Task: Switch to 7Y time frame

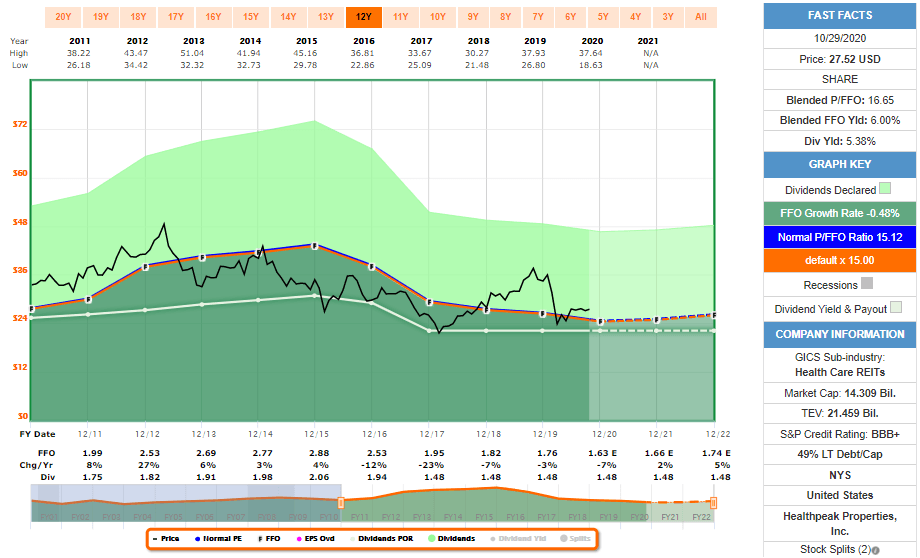Action: (x=538, y=17)
